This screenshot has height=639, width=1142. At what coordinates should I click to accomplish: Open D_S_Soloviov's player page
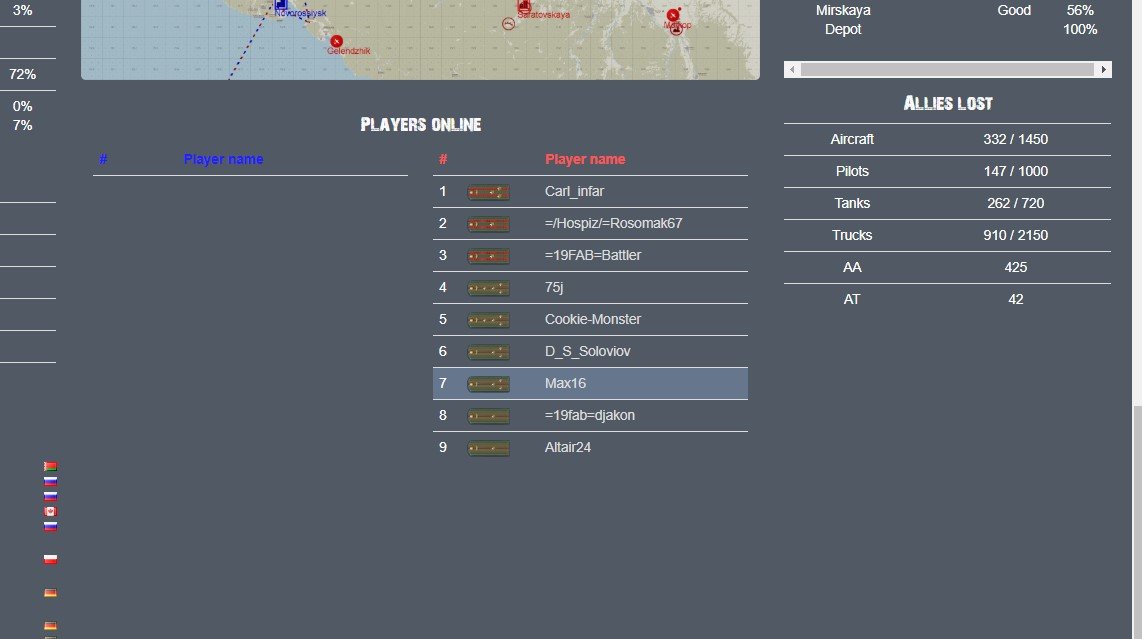(x=587, y=352)
